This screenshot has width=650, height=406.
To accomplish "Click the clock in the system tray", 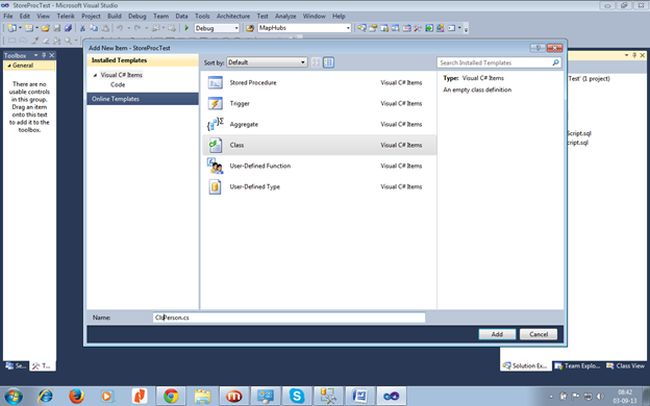I will pos(625,396).
